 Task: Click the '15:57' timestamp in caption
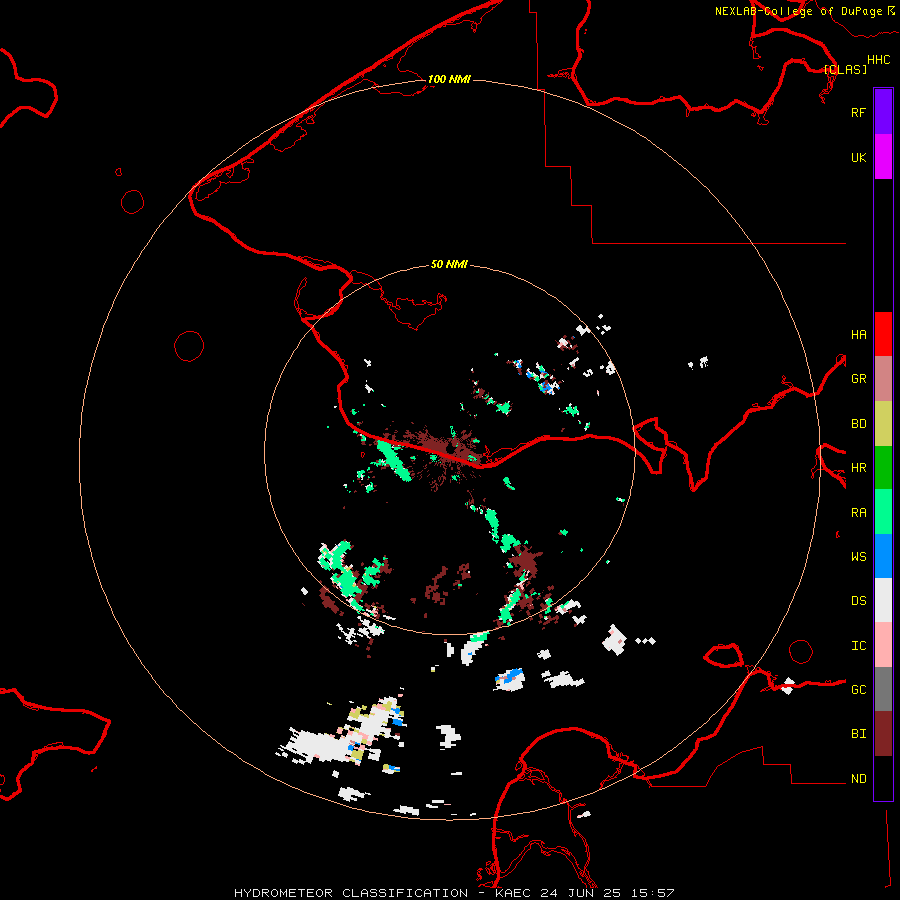pos(653,893)
